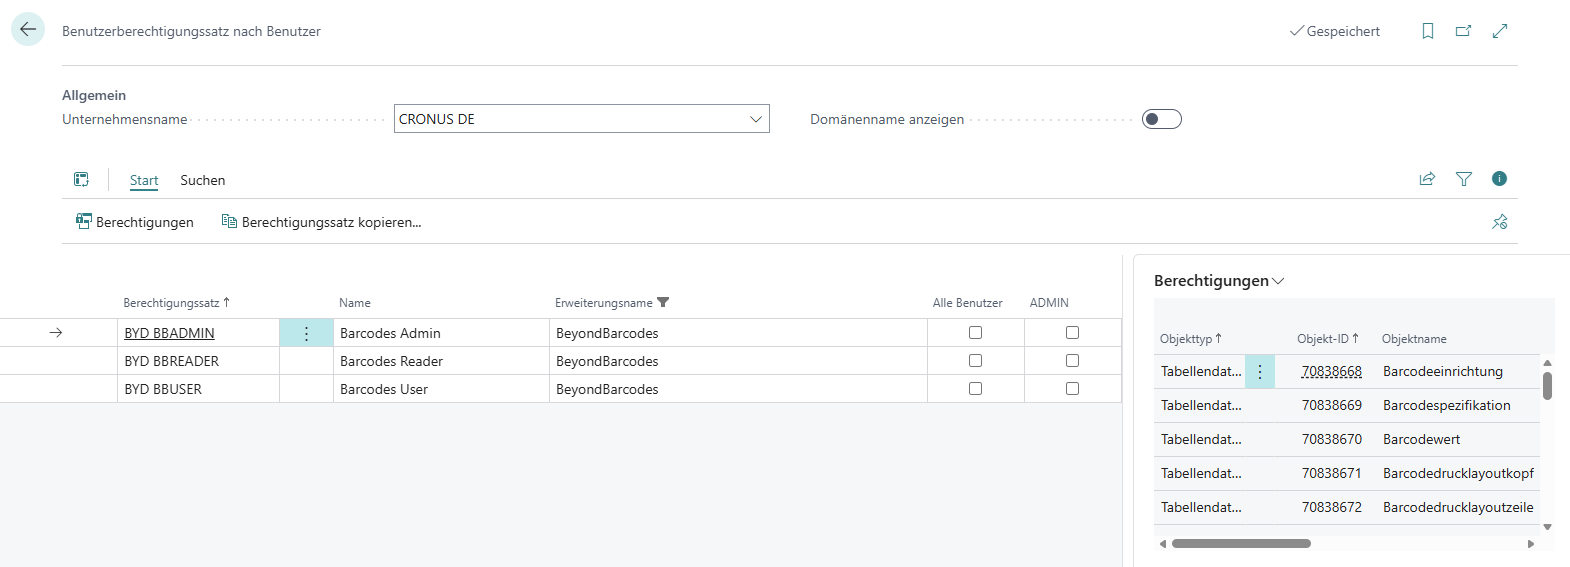Toggle Domänenname anzeigen switch
Image resolution: width=1570 pixels, height=567 pixels.
[1162, 119]
